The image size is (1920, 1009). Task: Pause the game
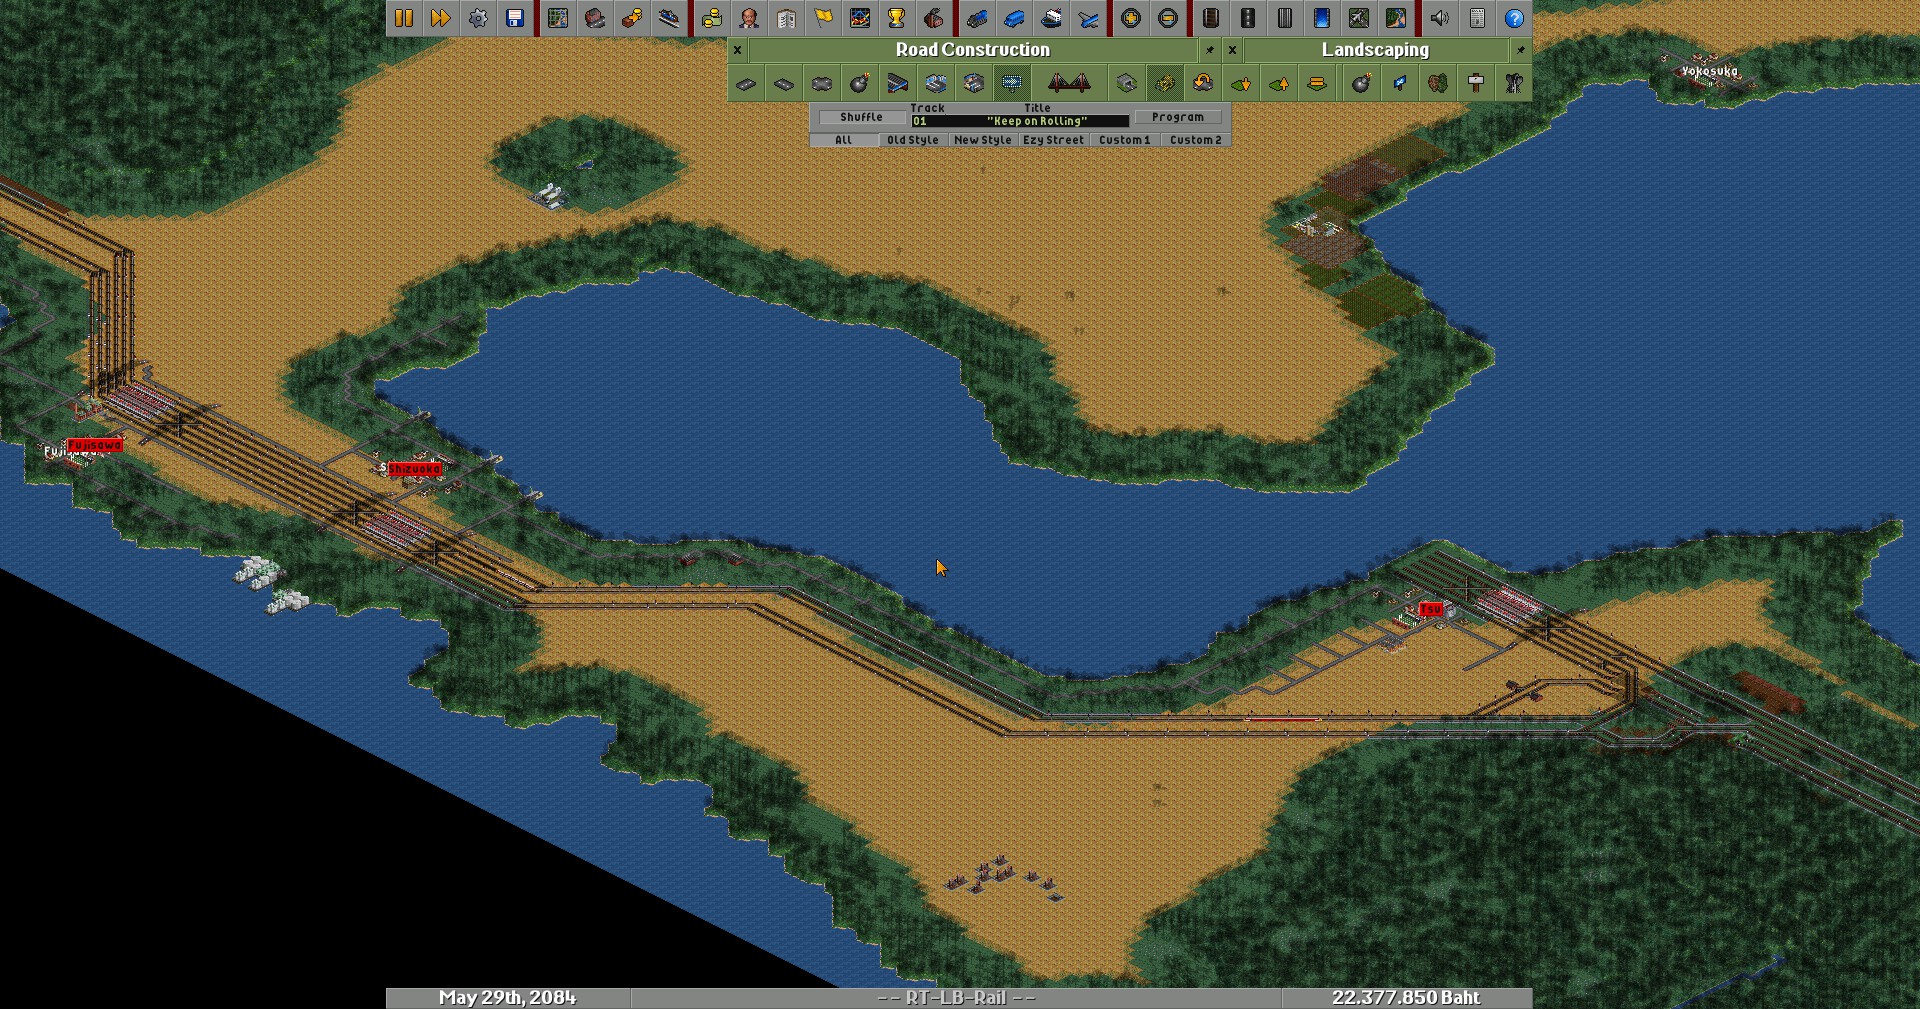[x=404, y=18]
